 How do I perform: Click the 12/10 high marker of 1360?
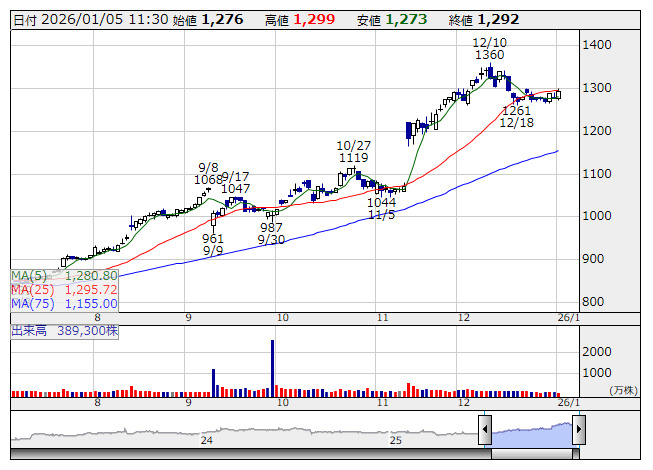click(x=490, y=55)
